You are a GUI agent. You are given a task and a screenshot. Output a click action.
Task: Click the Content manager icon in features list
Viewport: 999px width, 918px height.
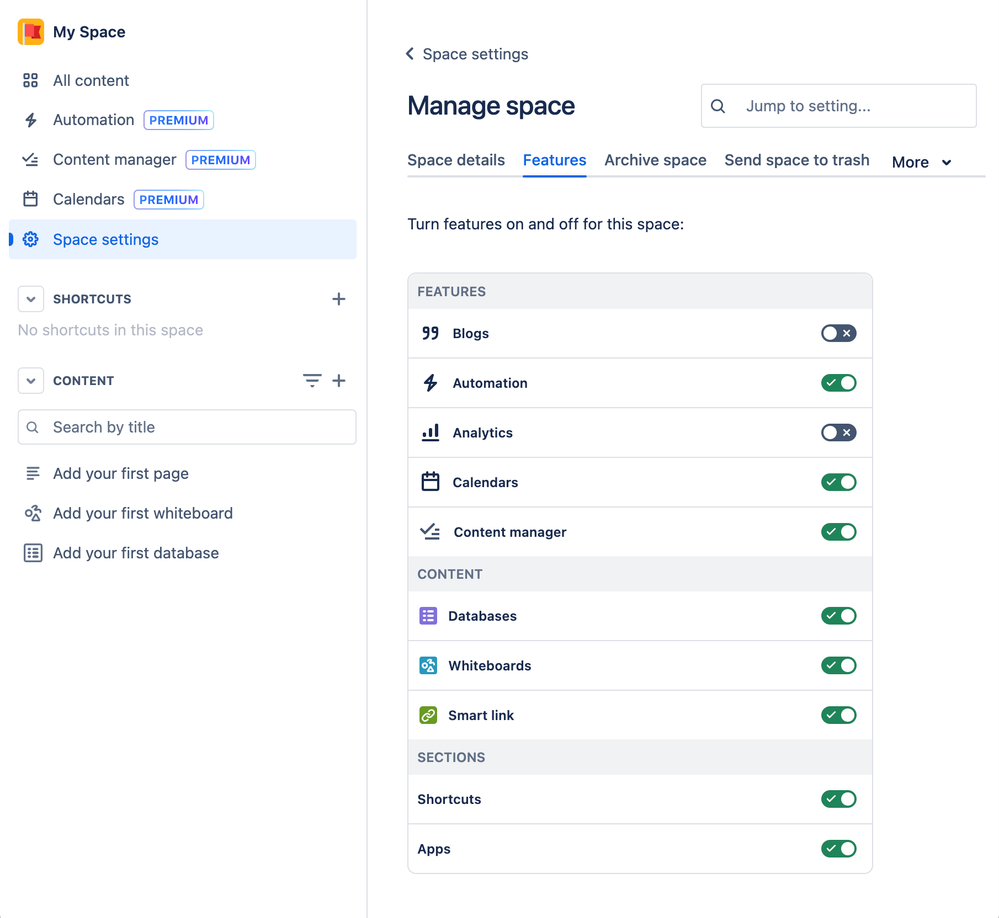[430, 531]
